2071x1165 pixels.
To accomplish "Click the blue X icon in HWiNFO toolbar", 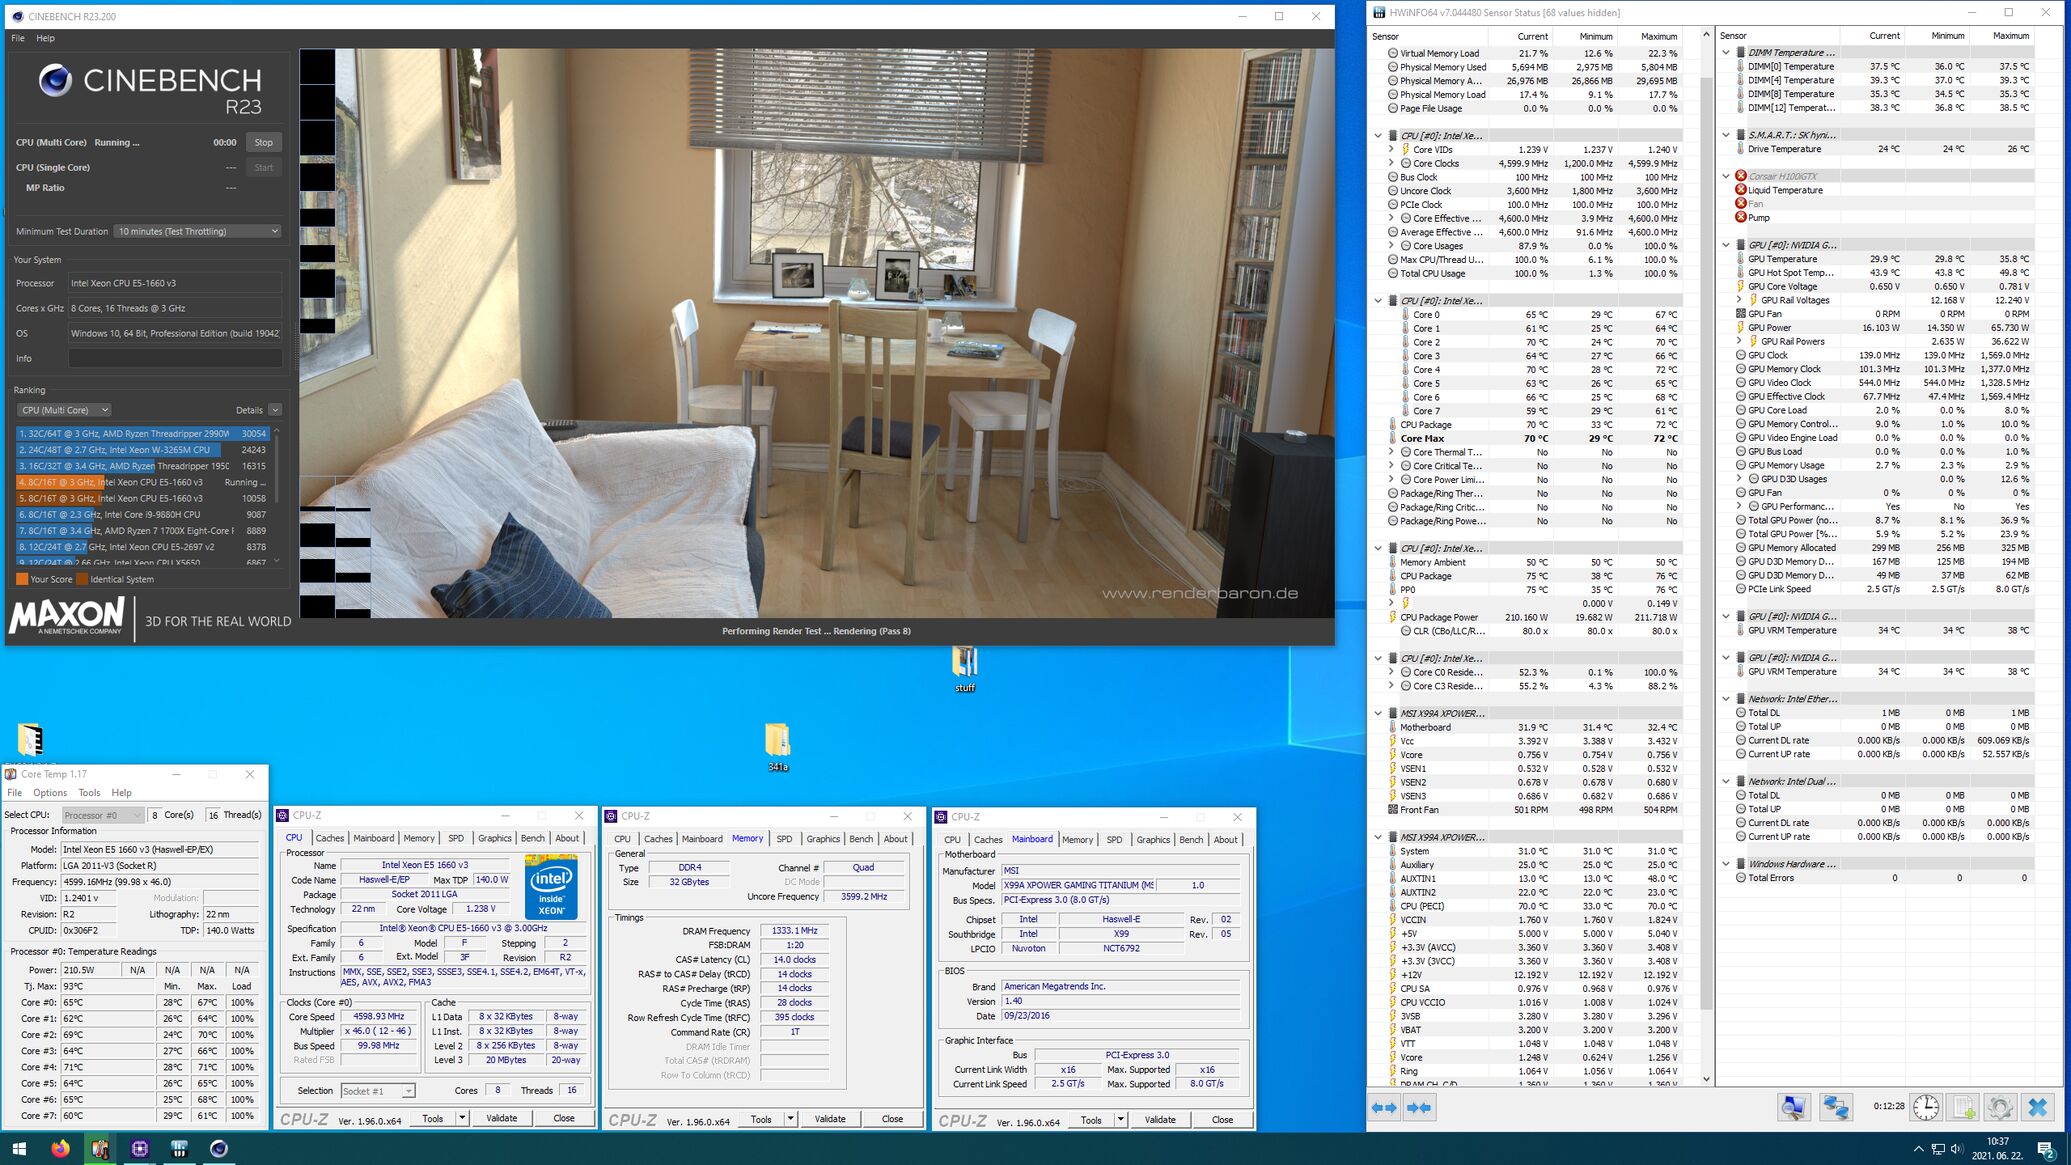I will pyautogui.click(x=2038, y=1107).
